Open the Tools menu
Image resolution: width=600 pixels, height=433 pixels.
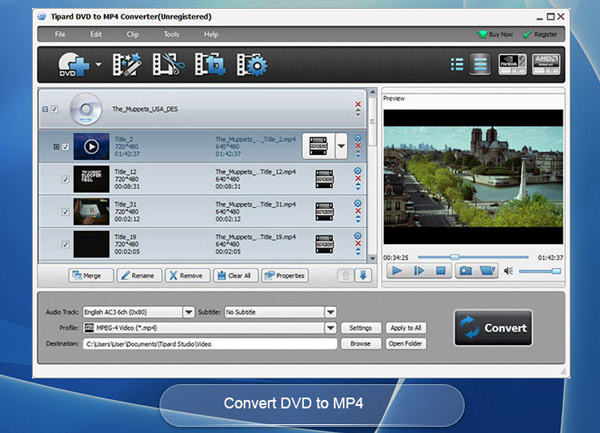pyautogui.click(x=171, y=34)
